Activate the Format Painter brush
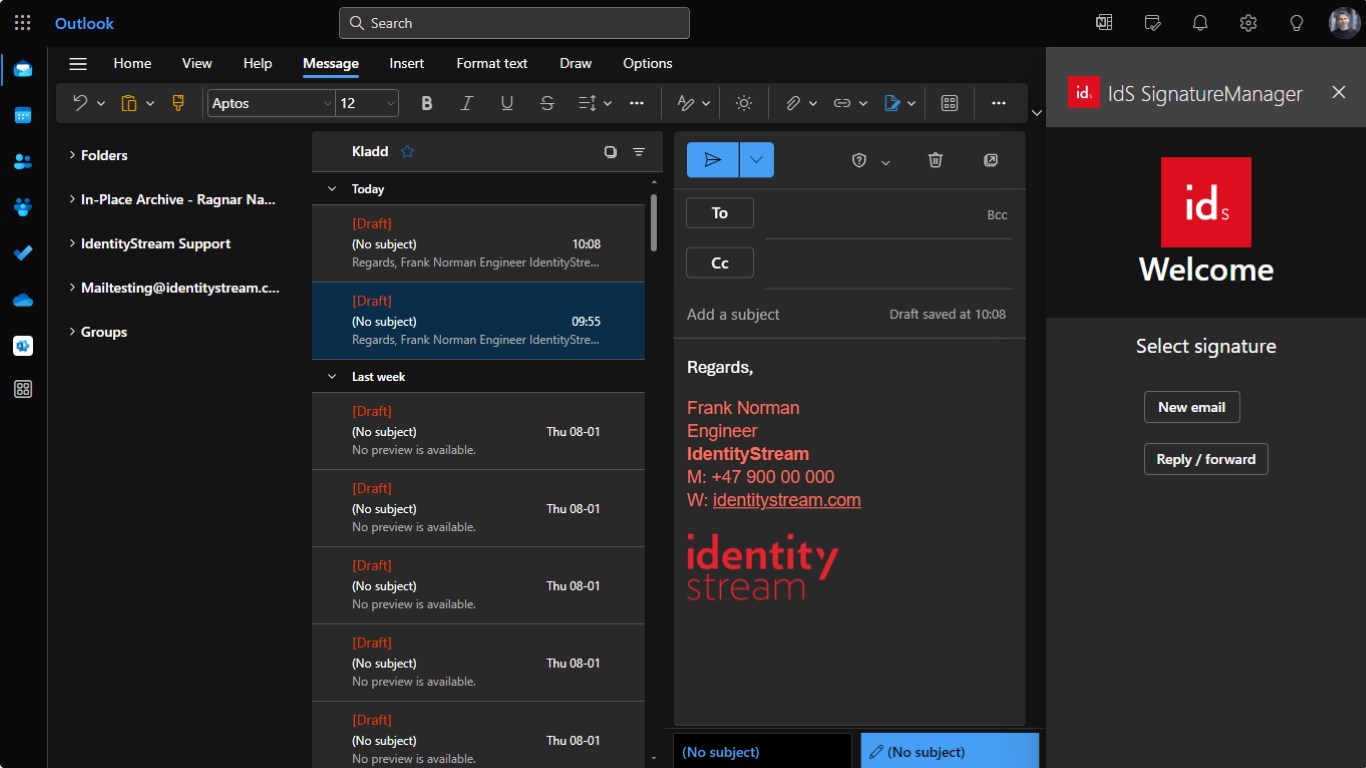The image size is (1366, 768). click(x=179, y=103)
